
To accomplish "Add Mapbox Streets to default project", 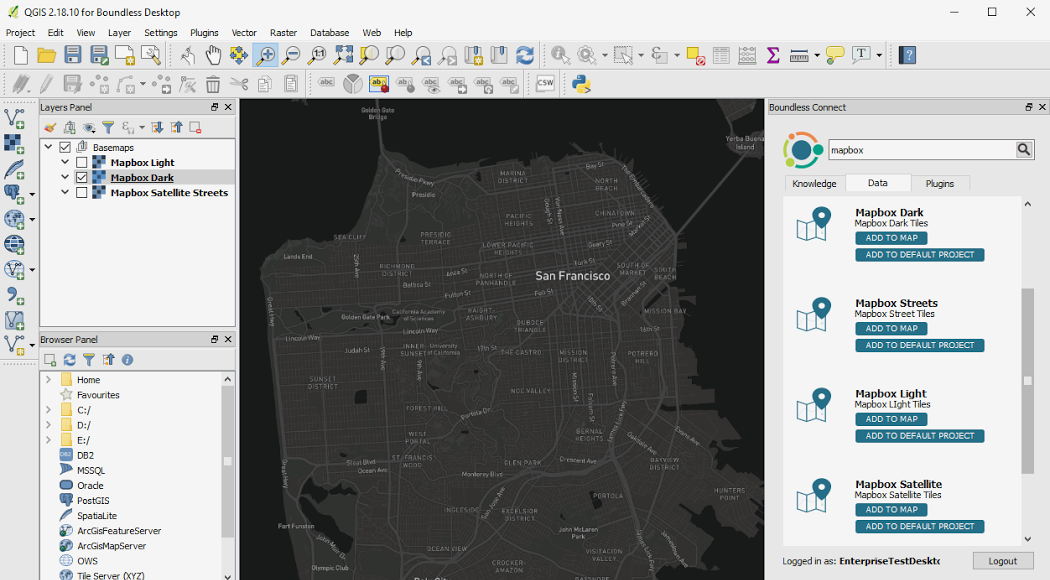I will 919,345.
